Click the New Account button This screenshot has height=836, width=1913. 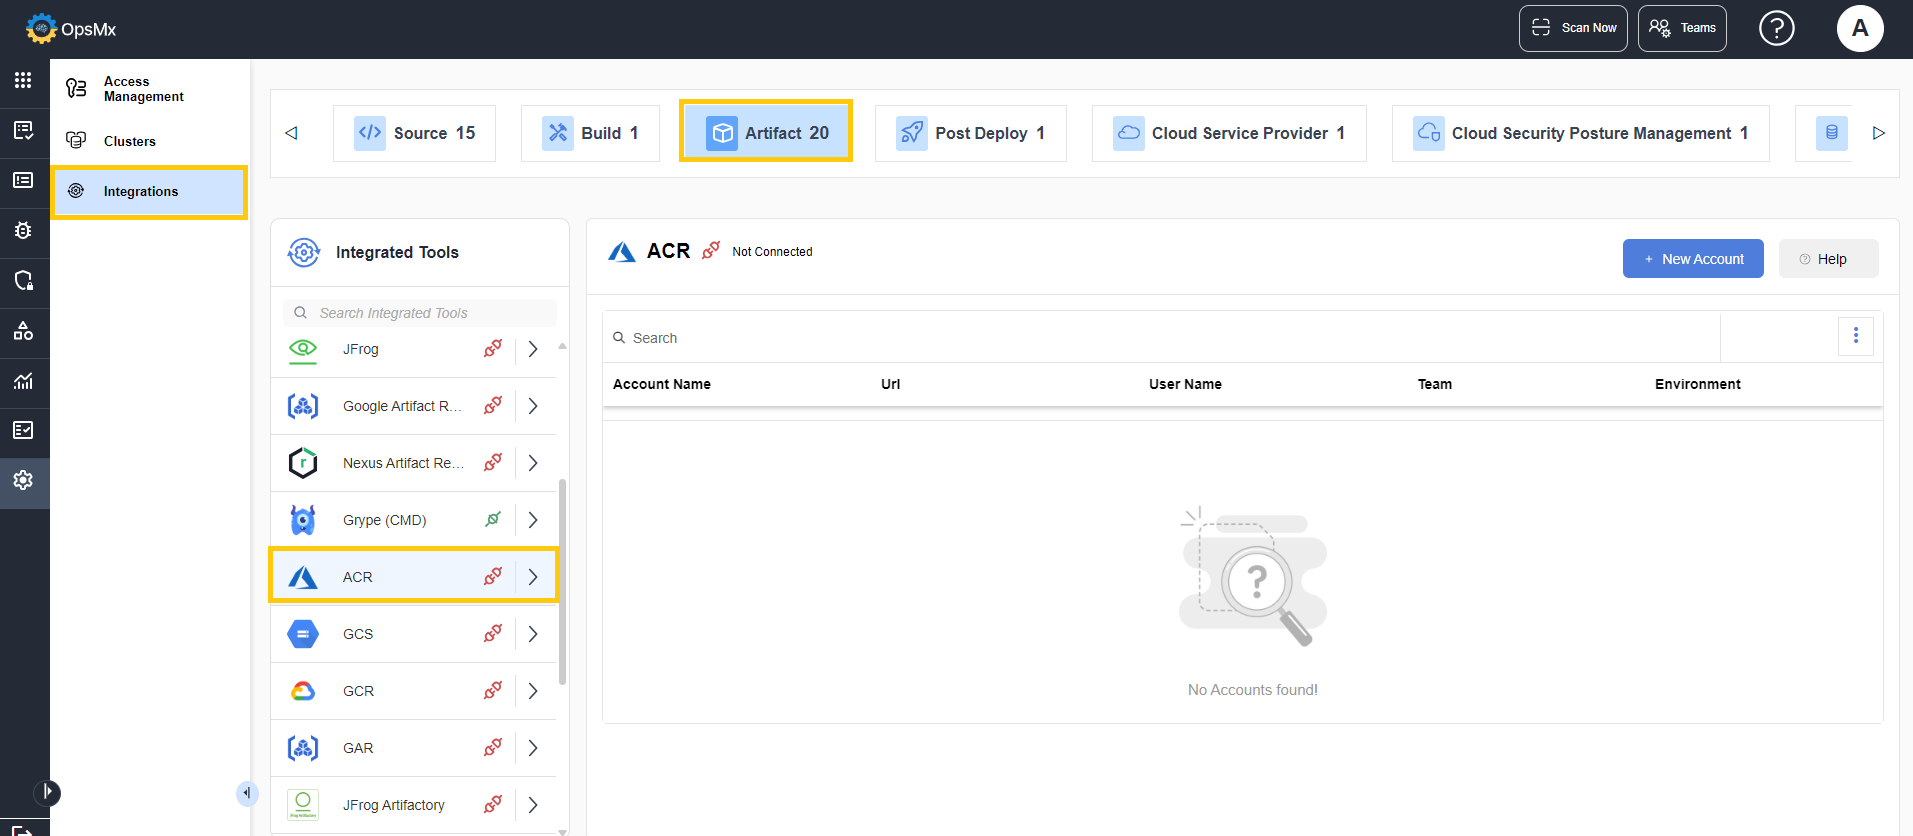tap(1692, 259)
